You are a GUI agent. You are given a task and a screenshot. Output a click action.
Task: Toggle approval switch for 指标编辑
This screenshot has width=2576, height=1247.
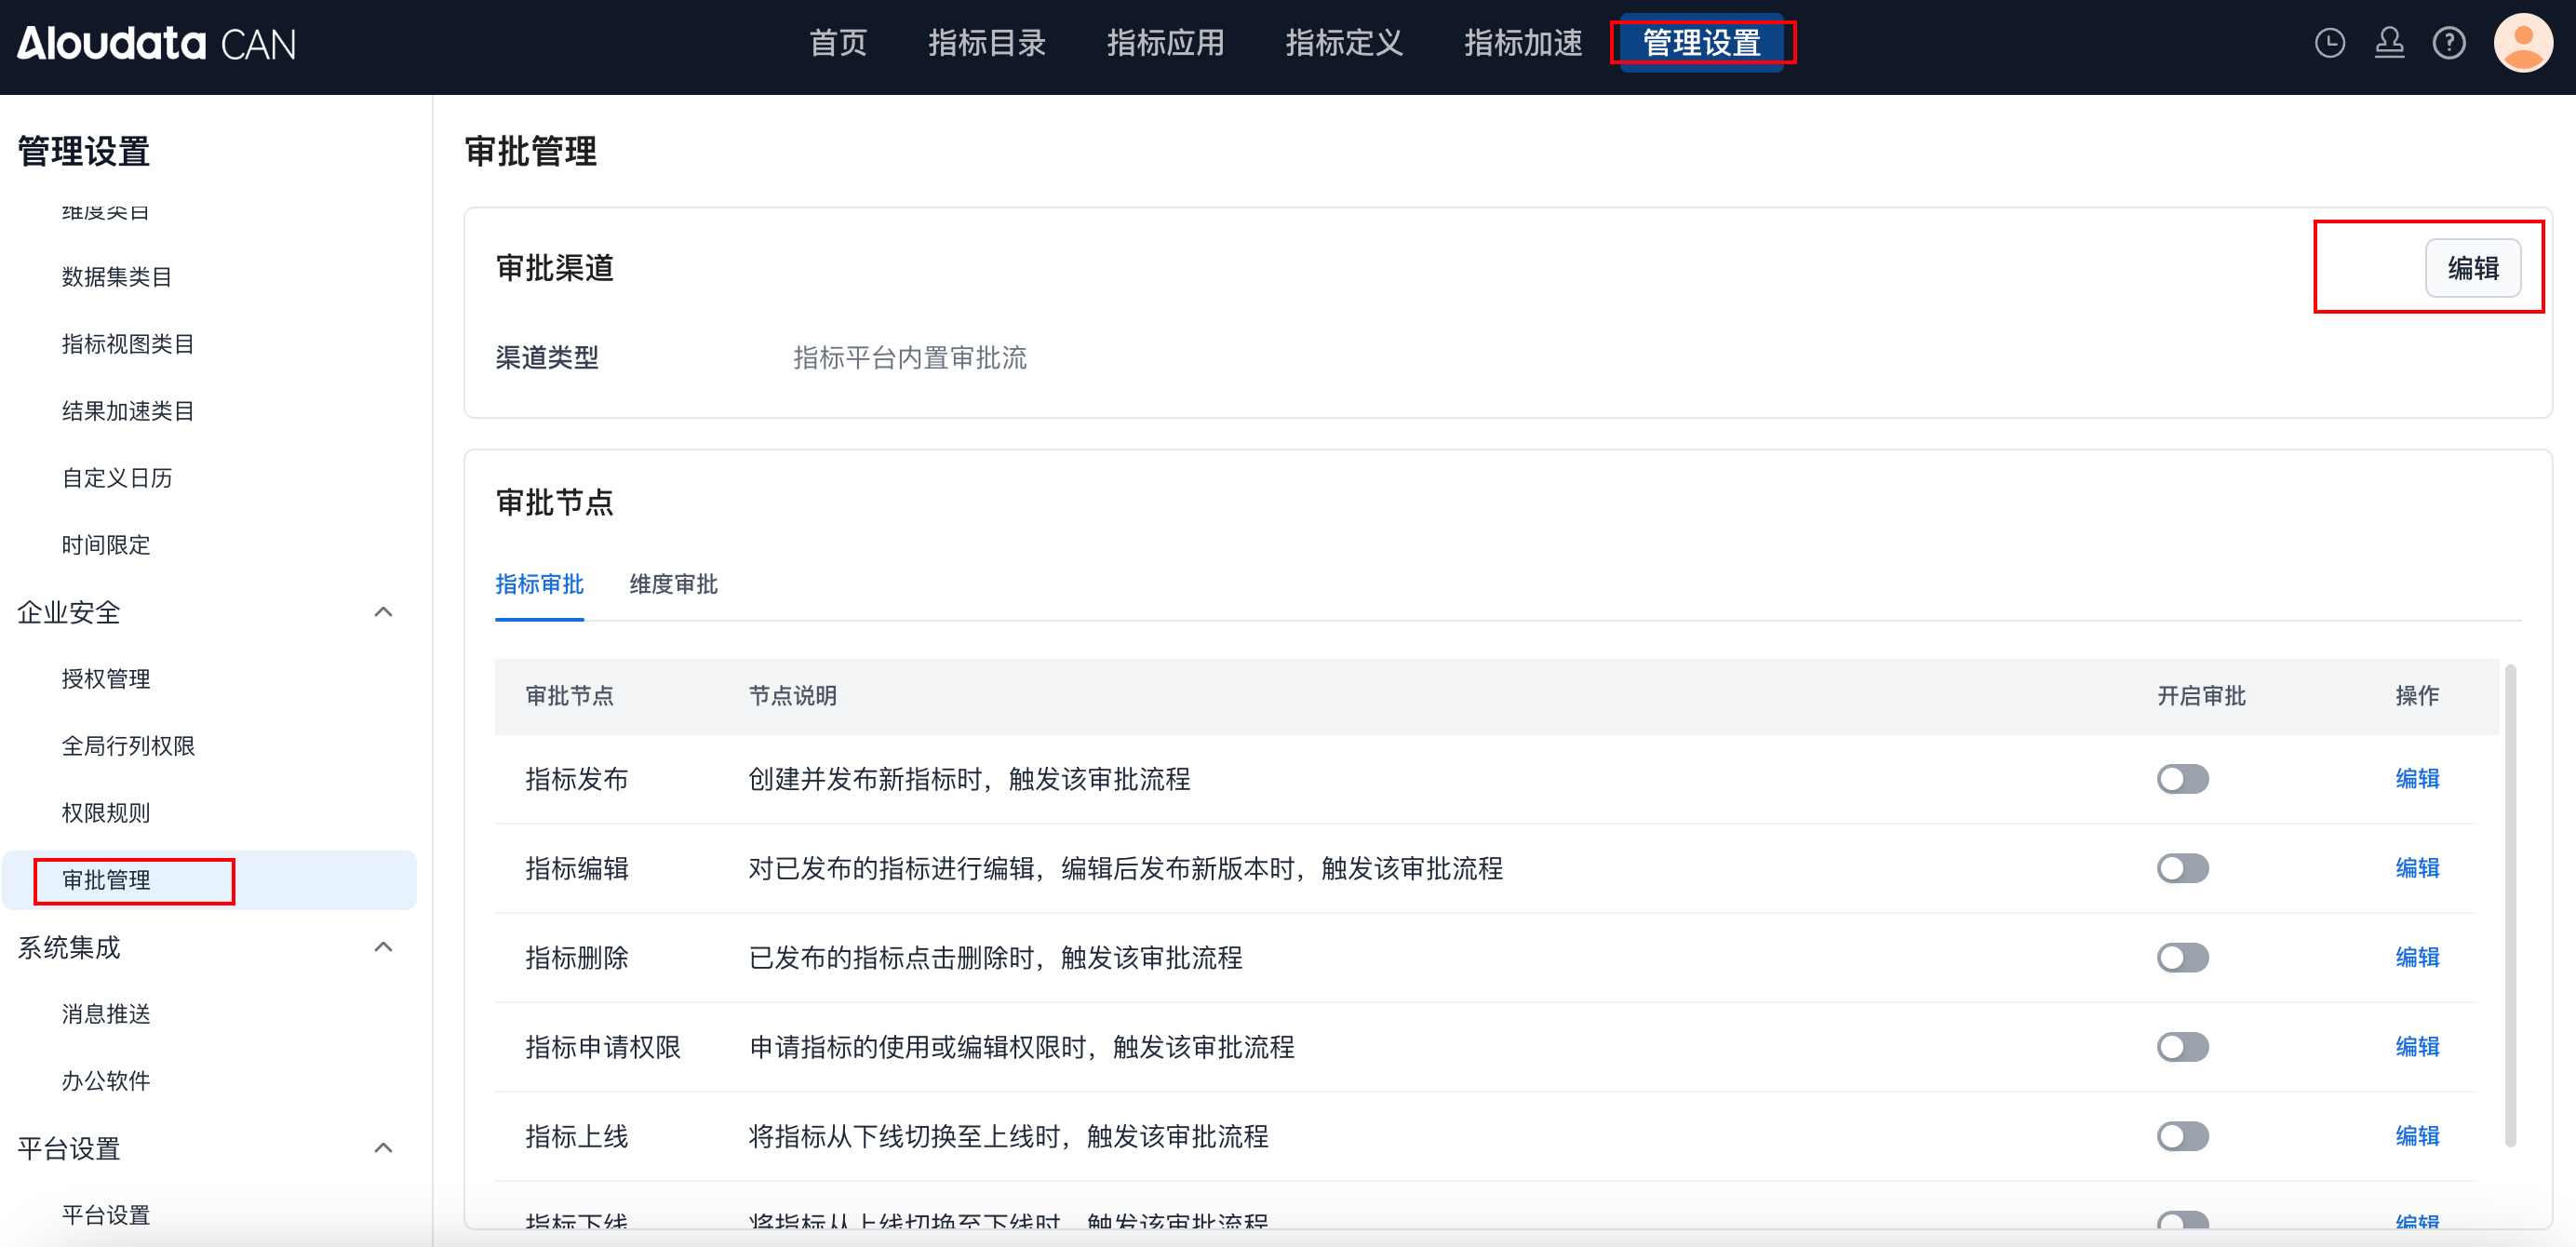(x=2182, y=868)
